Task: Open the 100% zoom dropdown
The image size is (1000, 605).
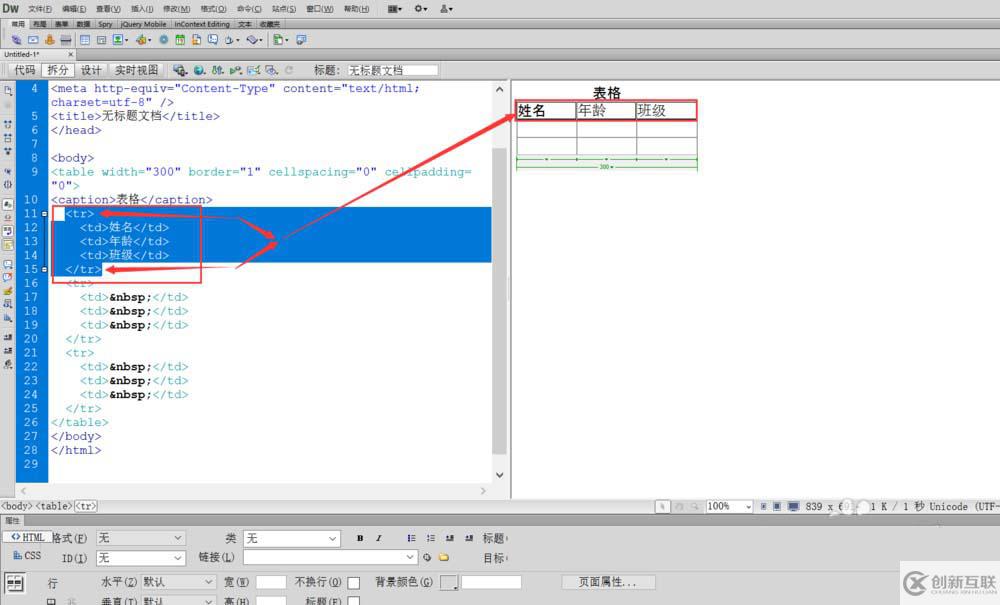Action: coord(729,506)
